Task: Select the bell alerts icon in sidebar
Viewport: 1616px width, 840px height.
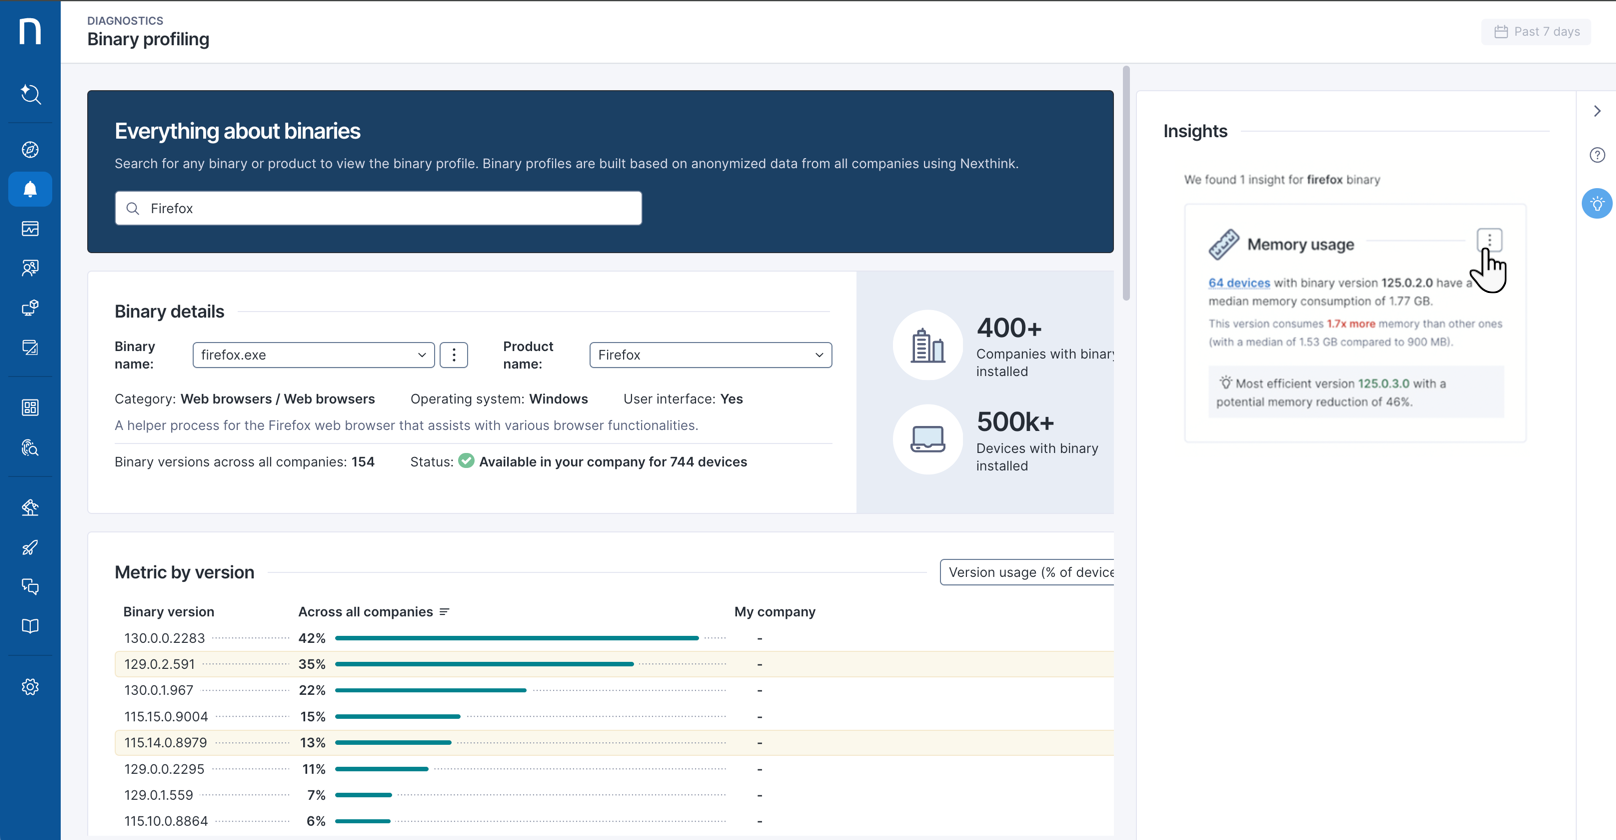Action: point(30,189)
